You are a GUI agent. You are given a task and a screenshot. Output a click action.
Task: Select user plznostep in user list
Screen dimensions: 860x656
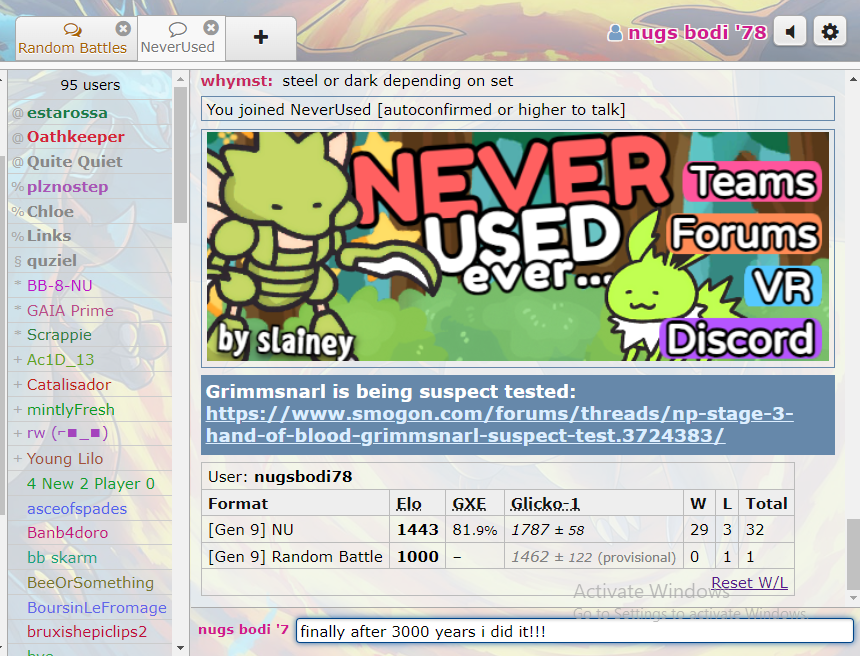pos(90,186)
